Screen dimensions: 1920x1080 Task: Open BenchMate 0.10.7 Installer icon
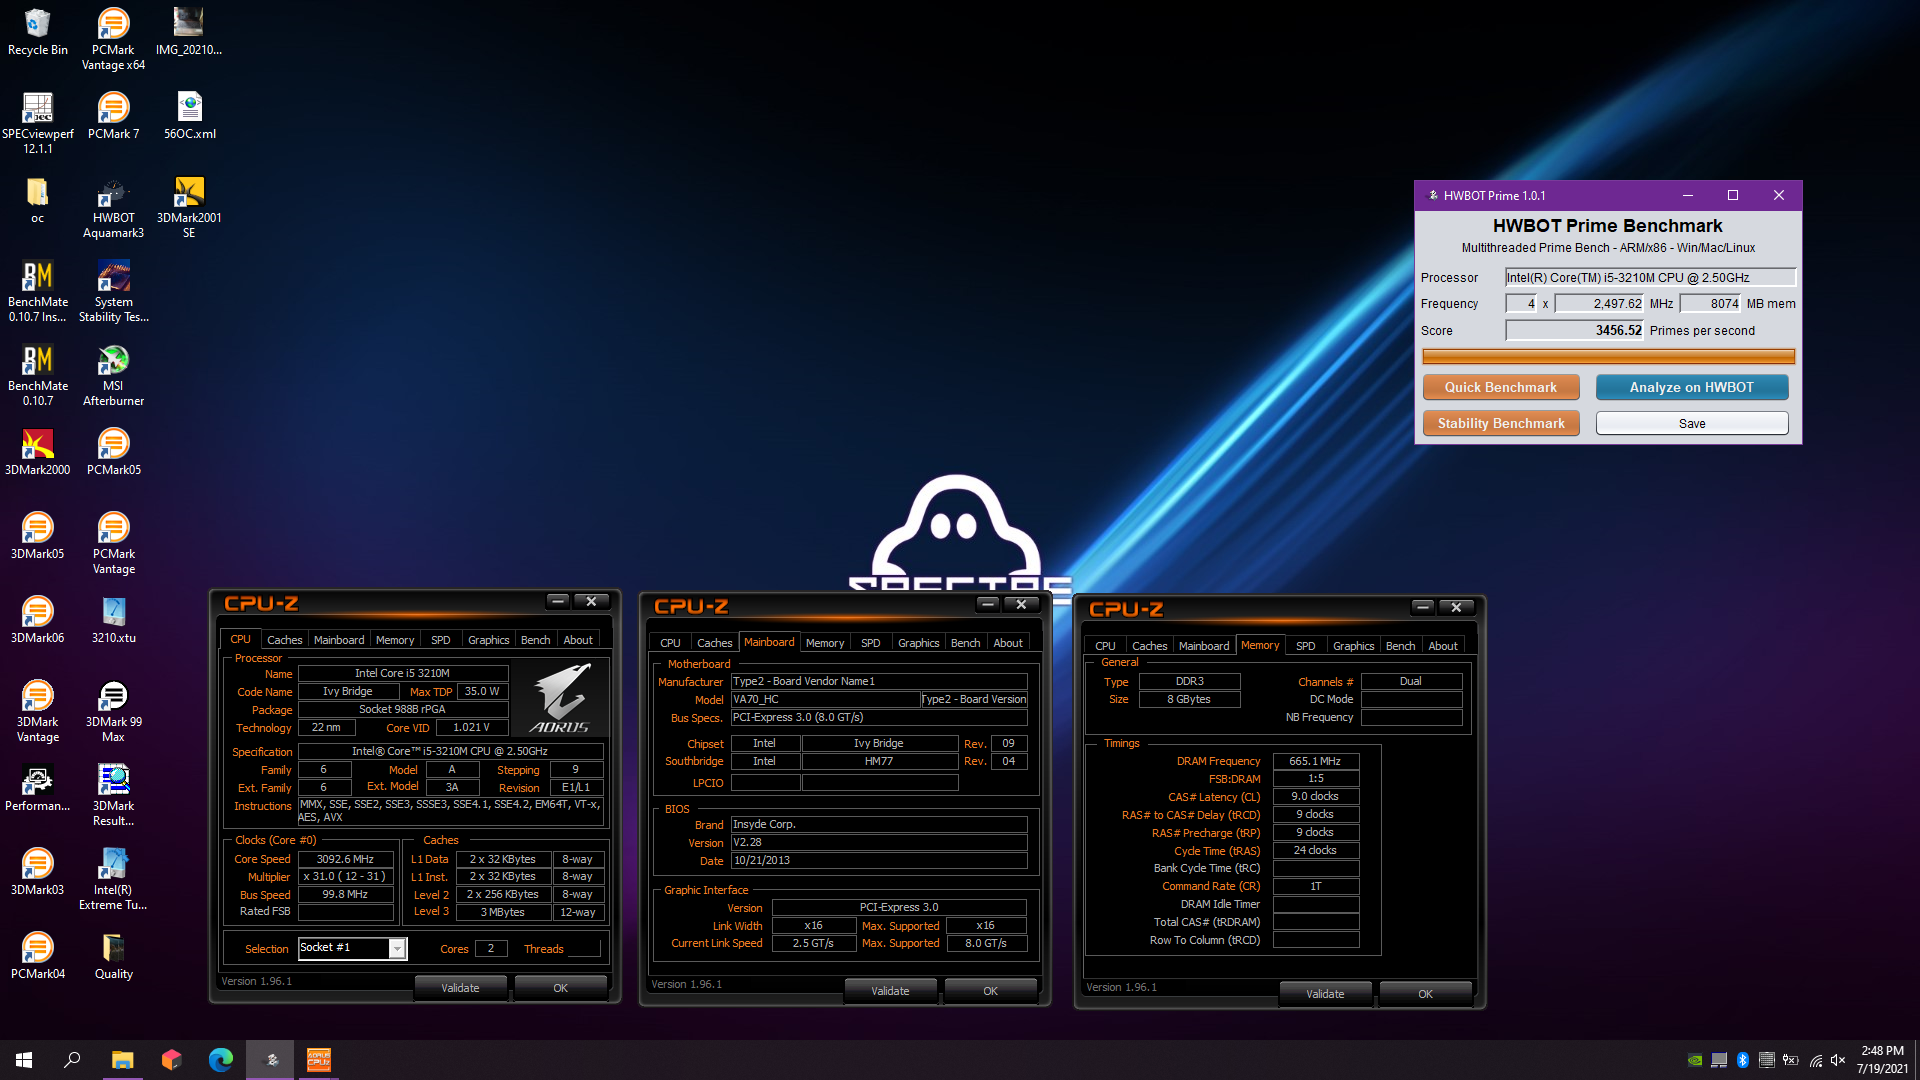coord(37,292)
